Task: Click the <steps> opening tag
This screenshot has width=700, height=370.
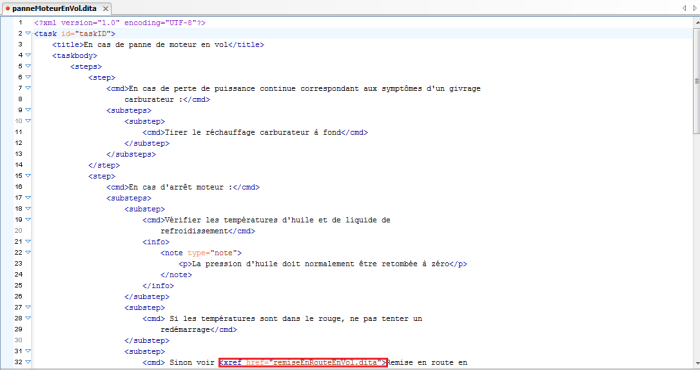Action: pos(86,67)
